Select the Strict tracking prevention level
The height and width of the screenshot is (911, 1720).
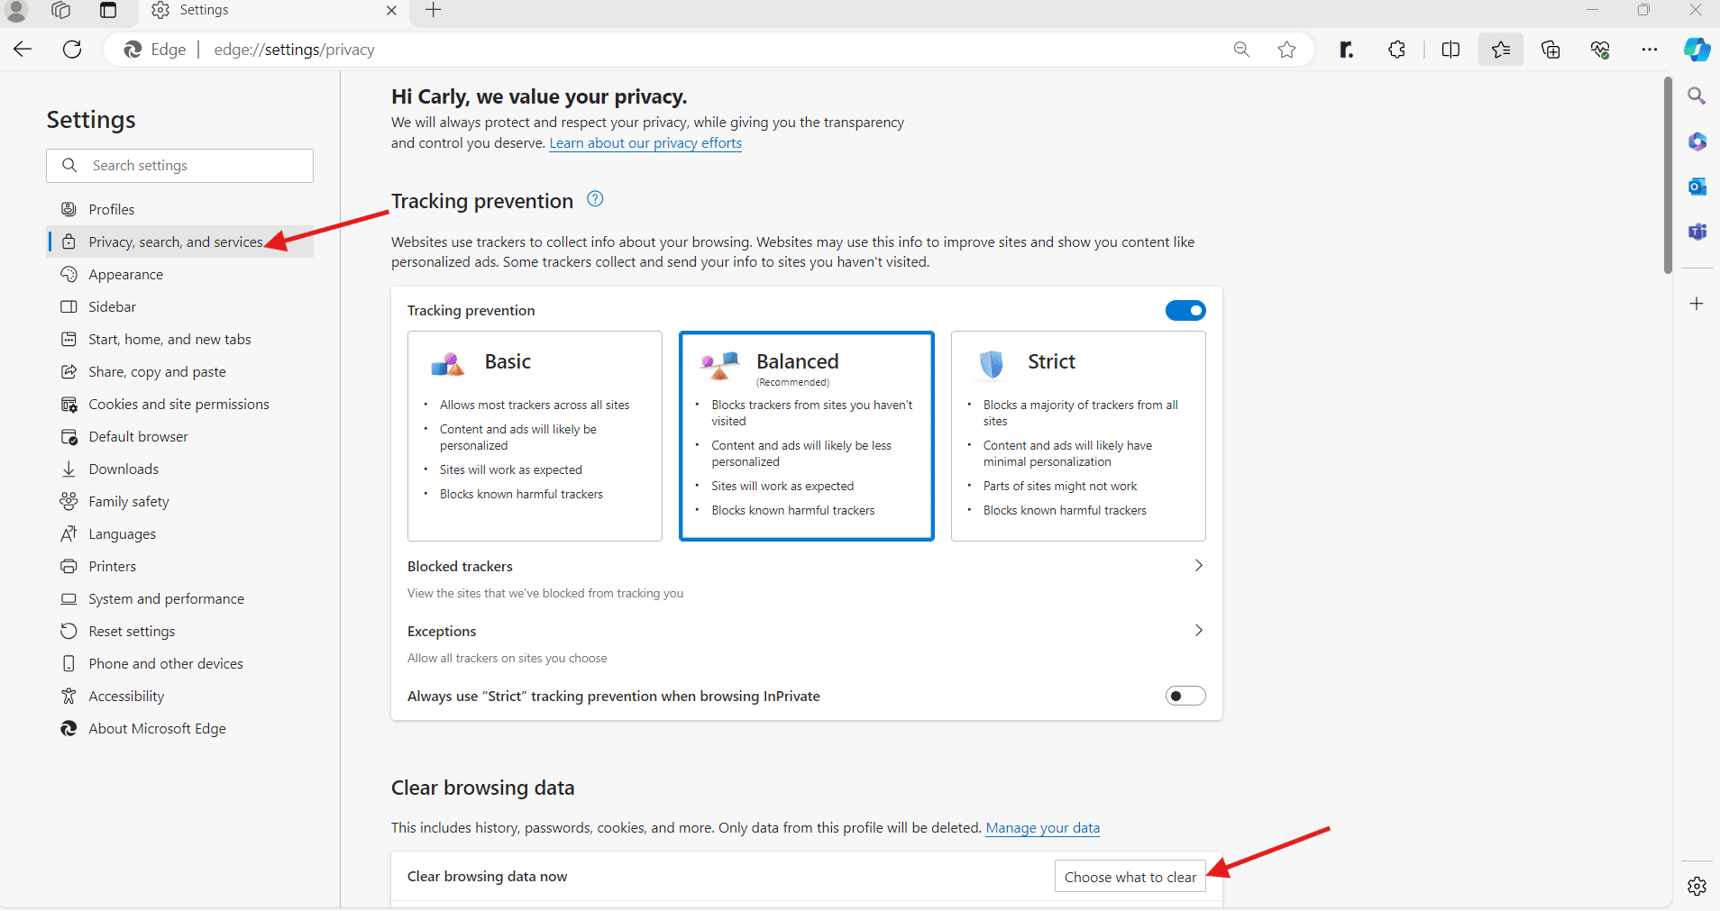[1078, 437]
